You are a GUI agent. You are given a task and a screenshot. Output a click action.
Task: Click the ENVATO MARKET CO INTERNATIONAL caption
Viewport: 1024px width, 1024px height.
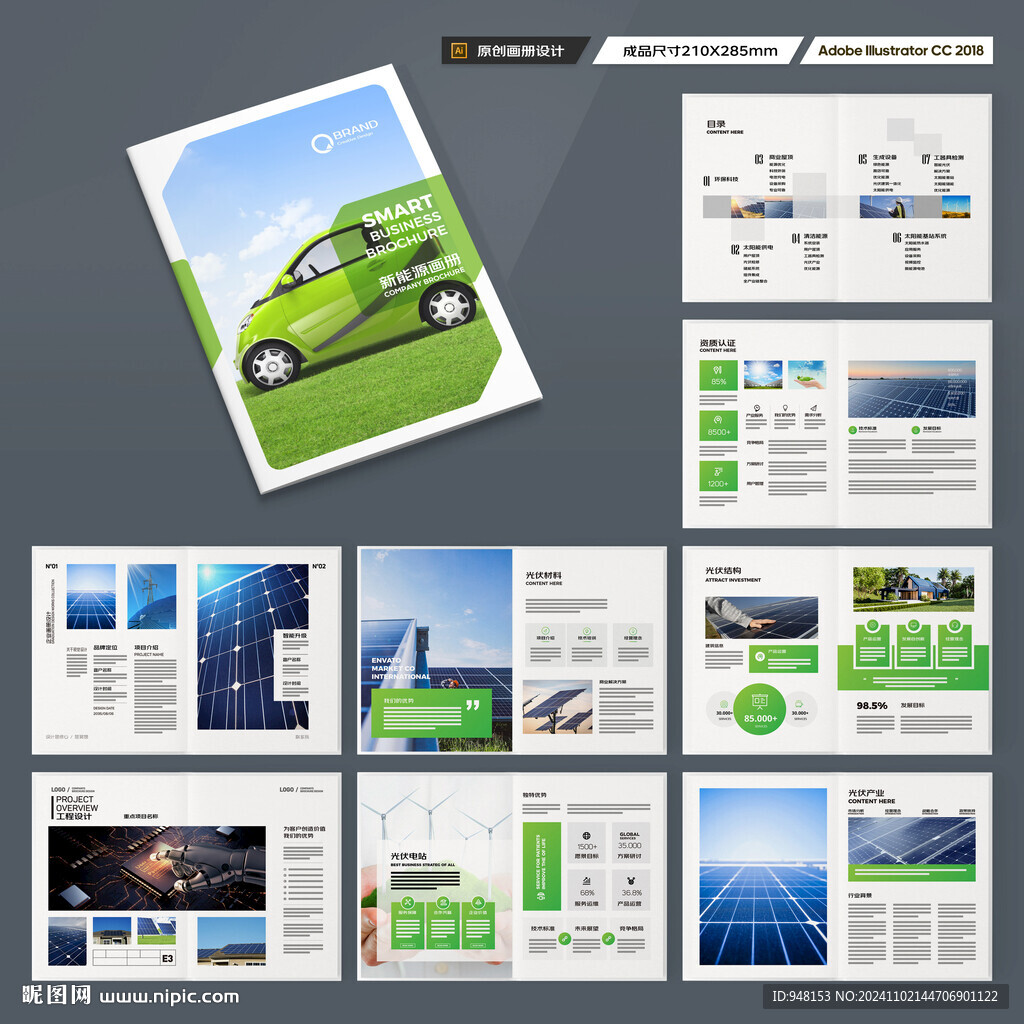[x=400, y=669]
